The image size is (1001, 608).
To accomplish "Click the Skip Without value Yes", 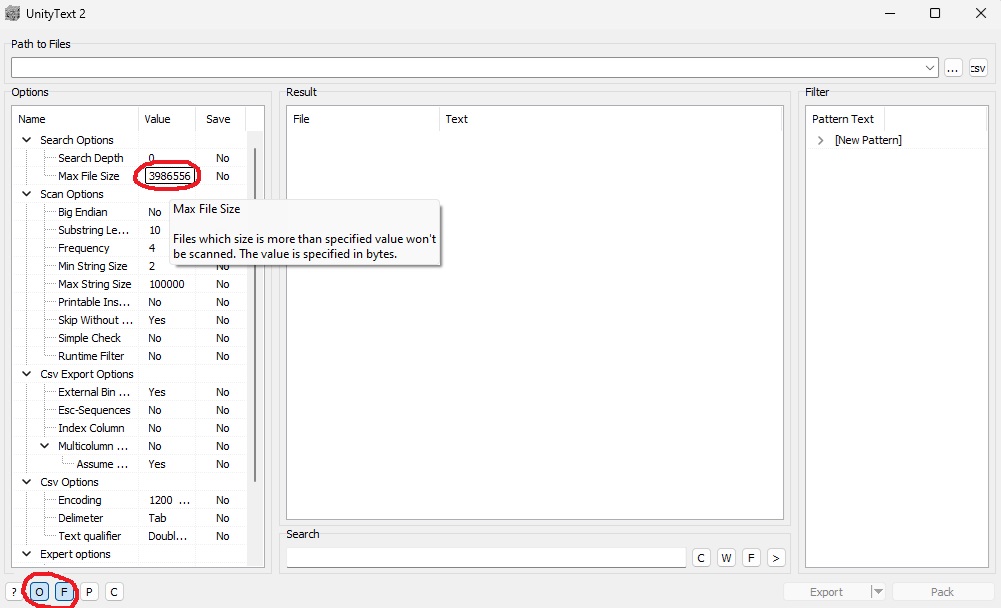I will tap(157, 320).
